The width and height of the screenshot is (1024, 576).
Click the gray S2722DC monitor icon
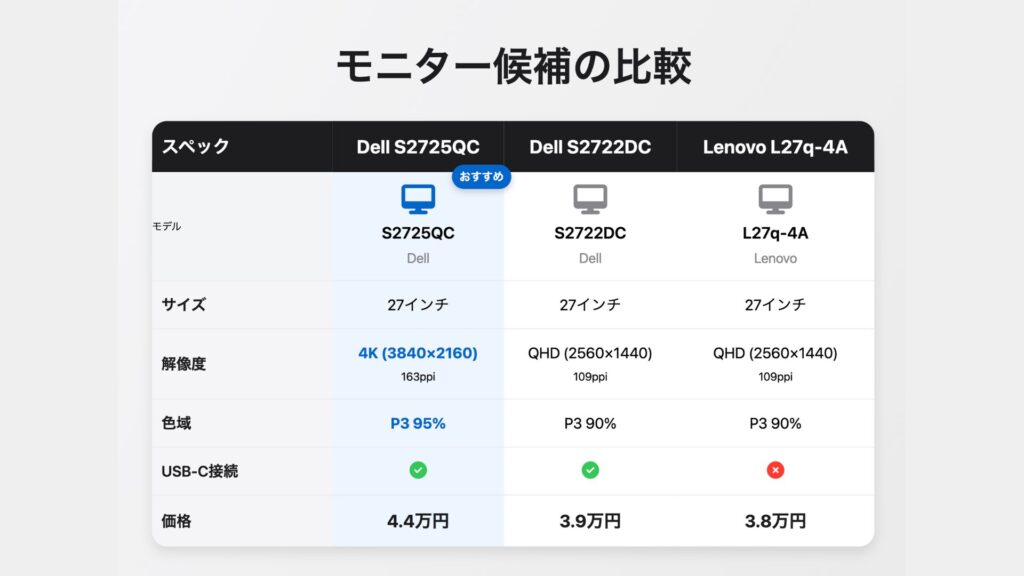point(590,199)
